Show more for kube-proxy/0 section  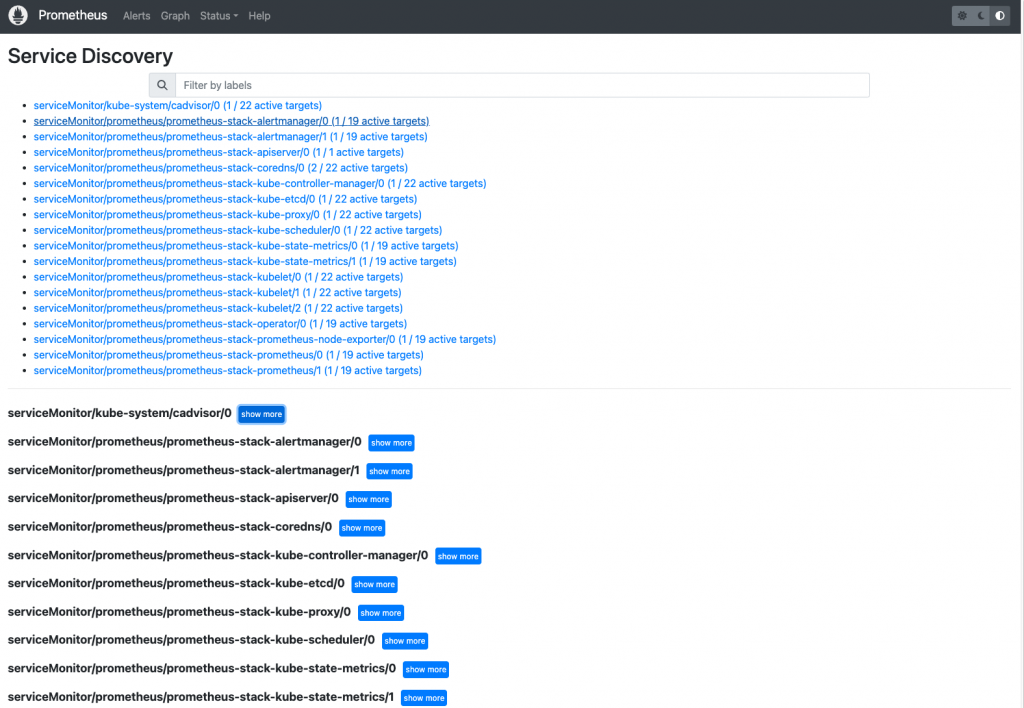381,613
